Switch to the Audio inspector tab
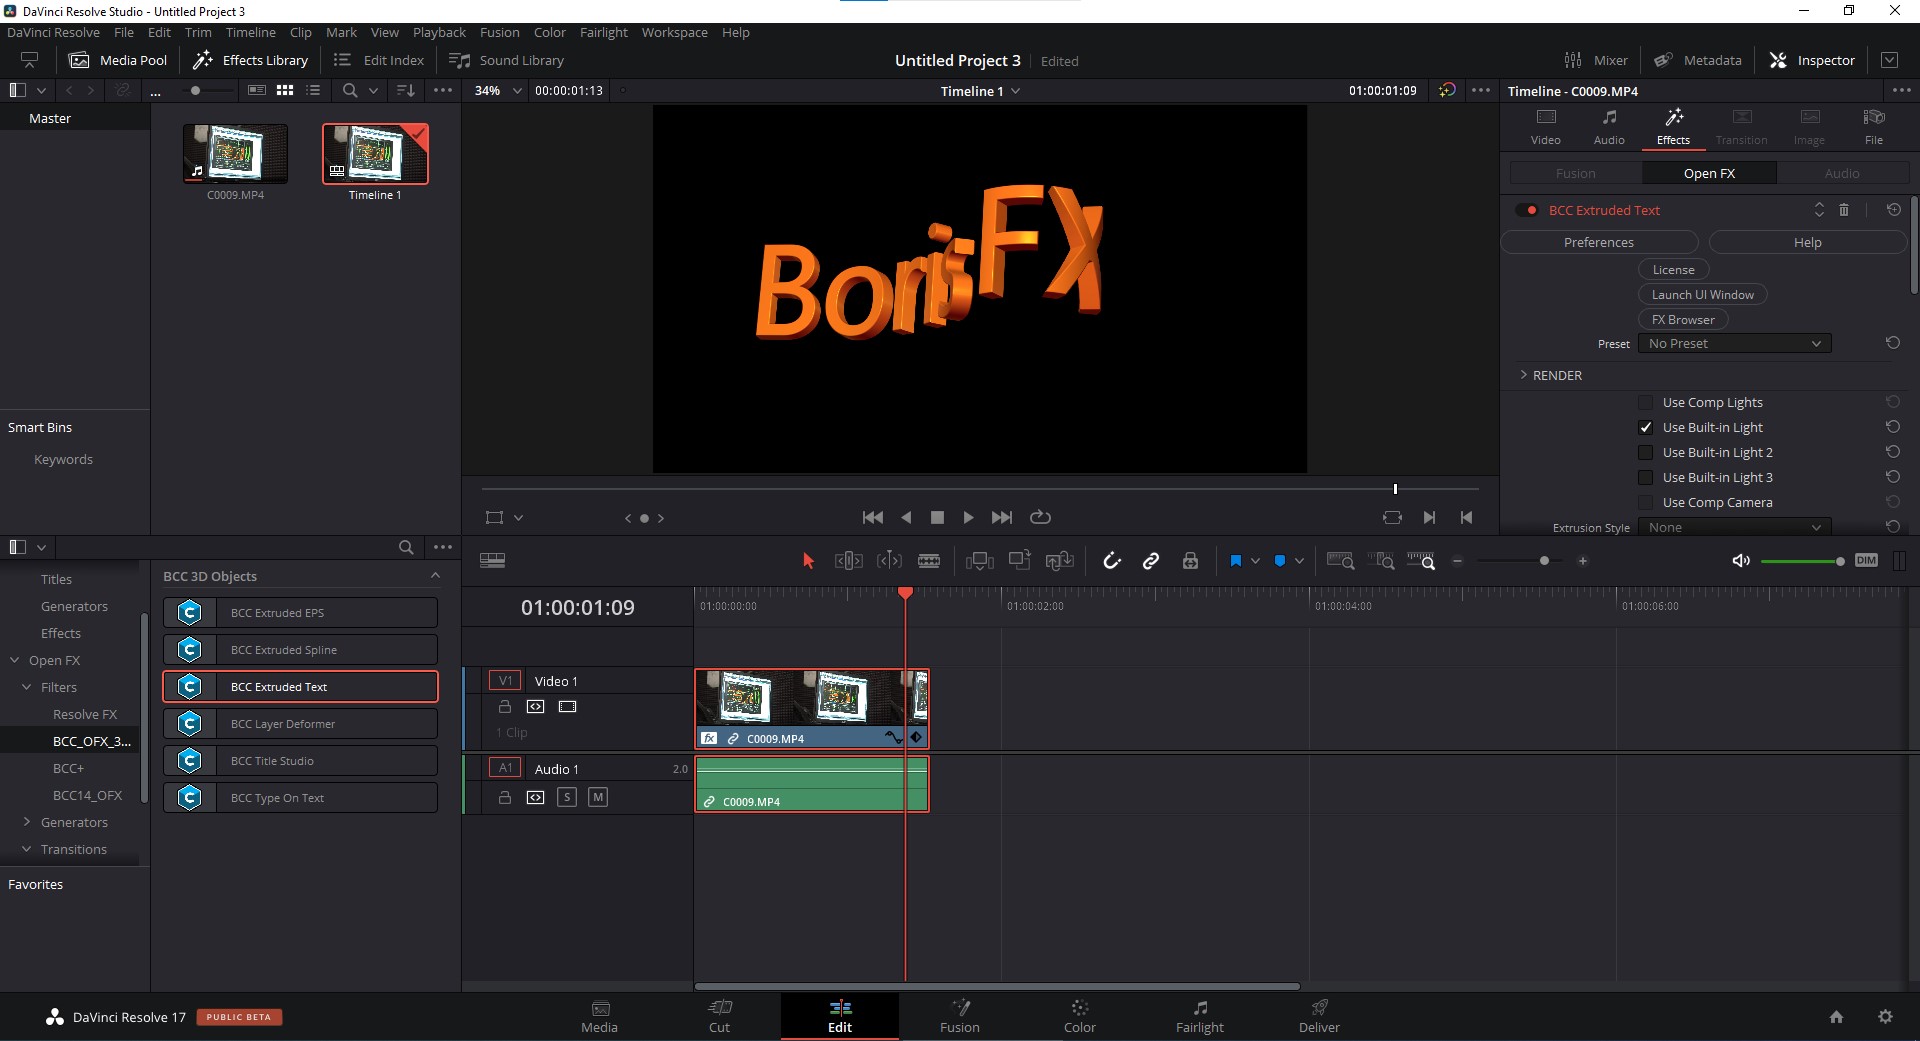This screenshot has width=1920, height=1041. pos(1608,127)
